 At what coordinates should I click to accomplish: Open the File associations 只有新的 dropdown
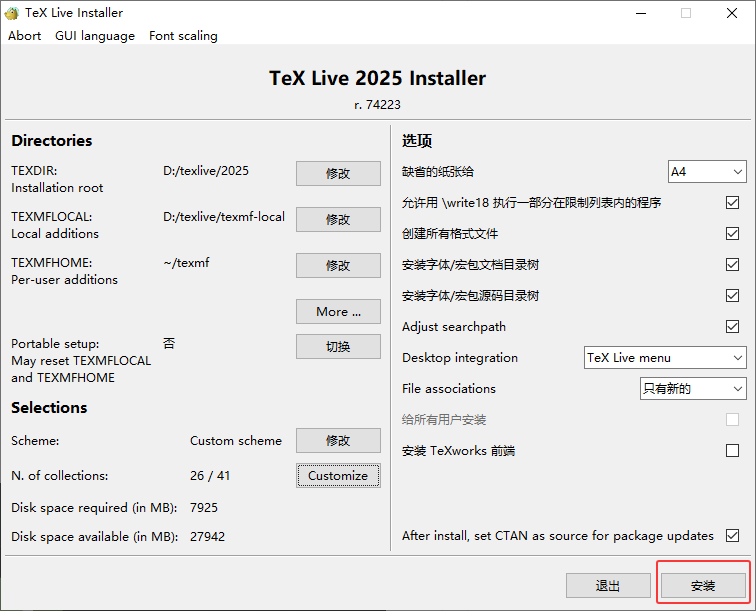[x=693, y=388]
